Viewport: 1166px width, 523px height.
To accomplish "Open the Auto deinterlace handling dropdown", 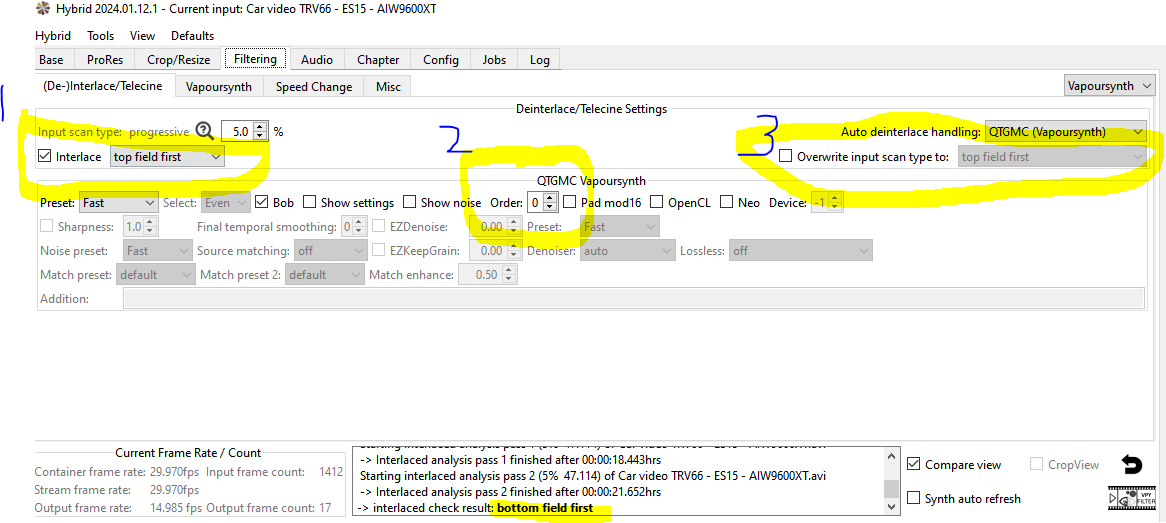I will tap(1065, 132).
